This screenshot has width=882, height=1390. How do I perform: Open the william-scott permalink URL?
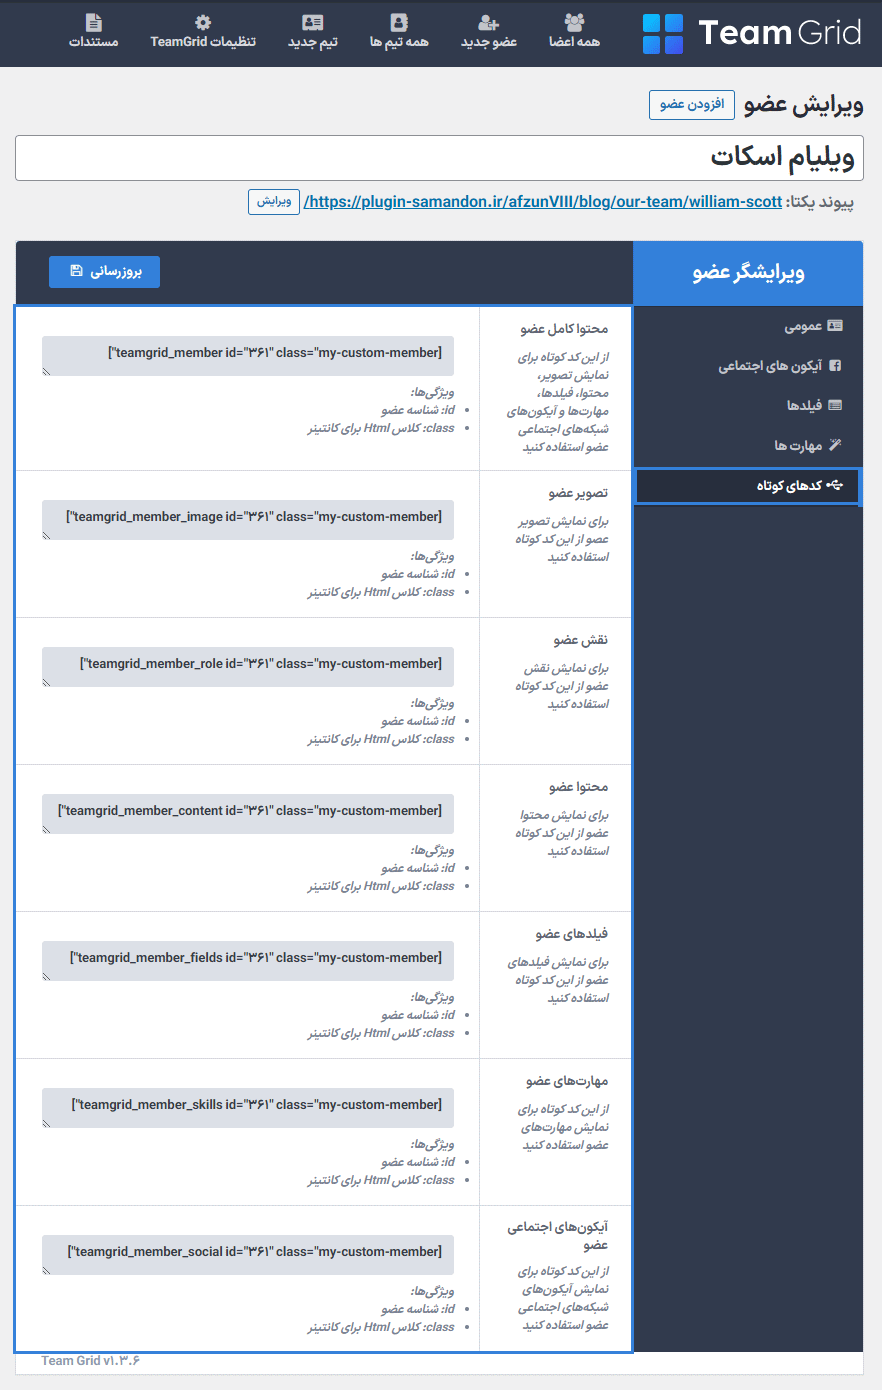(544, 202)
